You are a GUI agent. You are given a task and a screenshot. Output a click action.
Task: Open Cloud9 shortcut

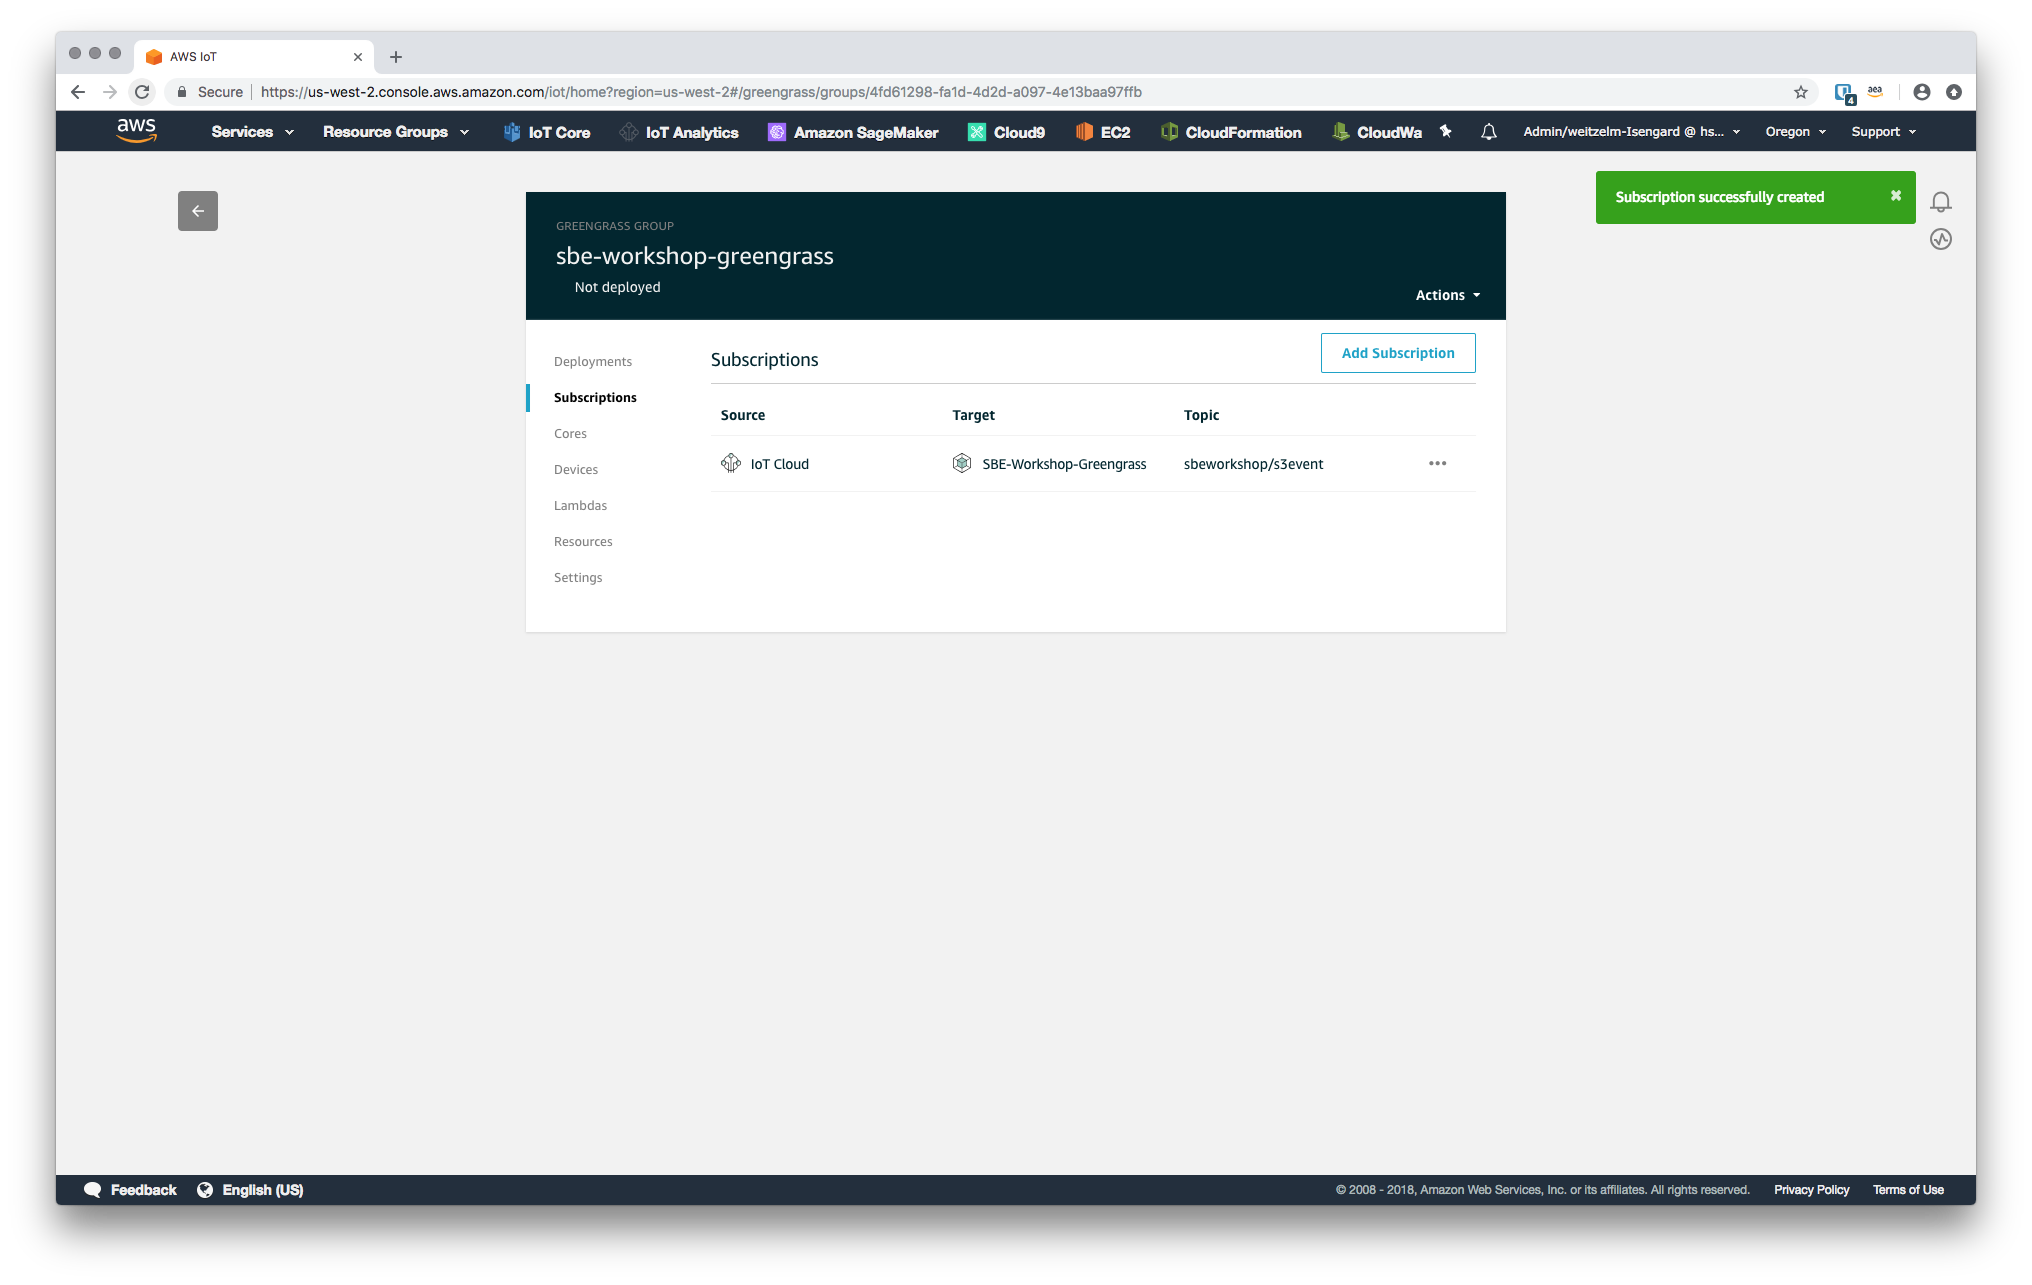coord(1006,132)
